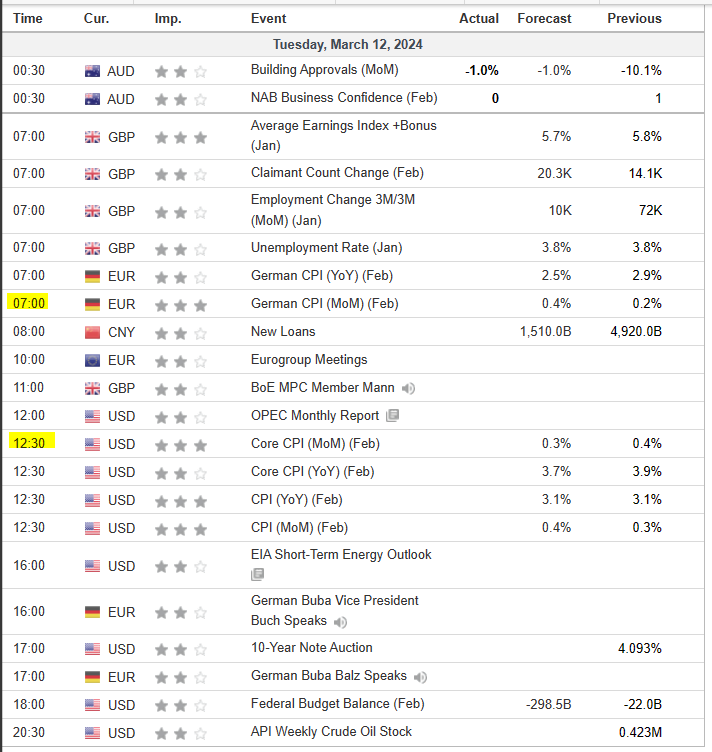The width and height of the screenshot is (712, 752).
Task: Open the Unemployment Rate (Jan) event
Action: [326, 247]
